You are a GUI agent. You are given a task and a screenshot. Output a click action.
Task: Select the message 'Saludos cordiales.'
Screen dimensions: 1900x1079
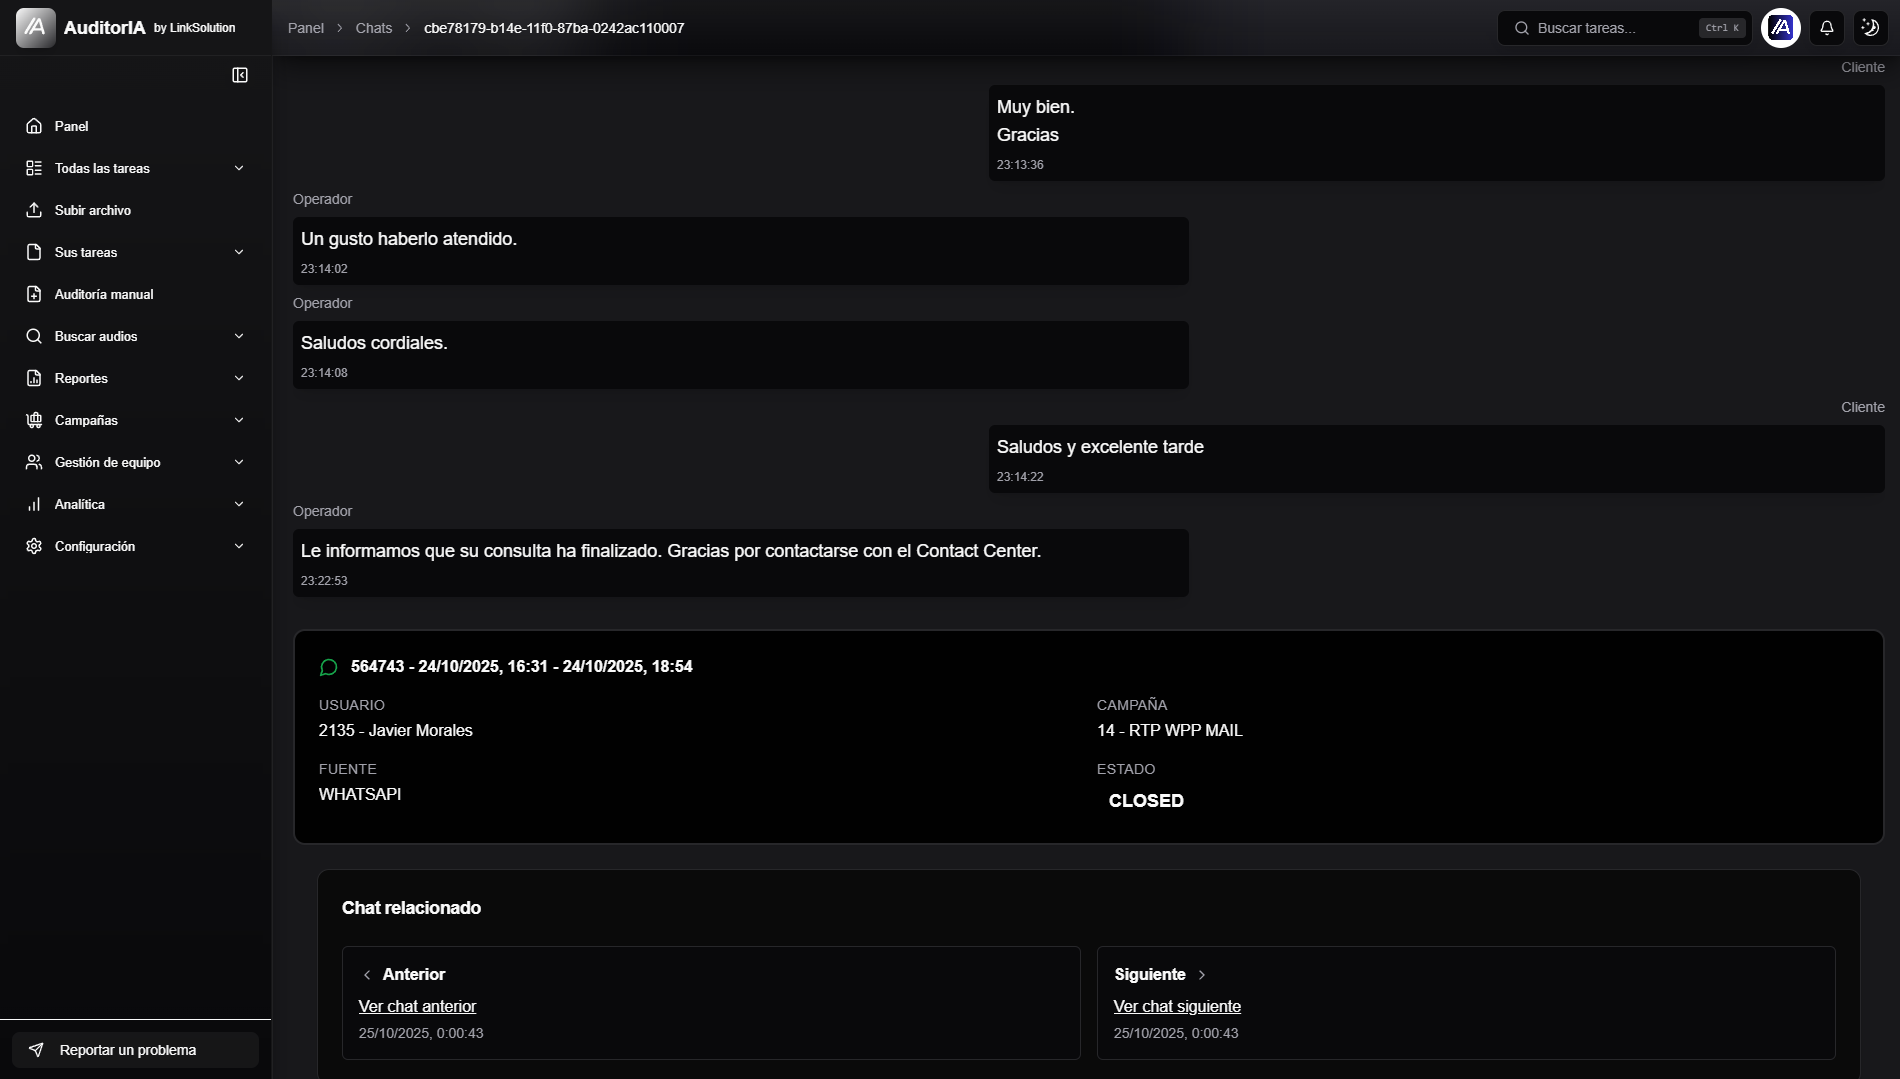click(x=741, y=355)
